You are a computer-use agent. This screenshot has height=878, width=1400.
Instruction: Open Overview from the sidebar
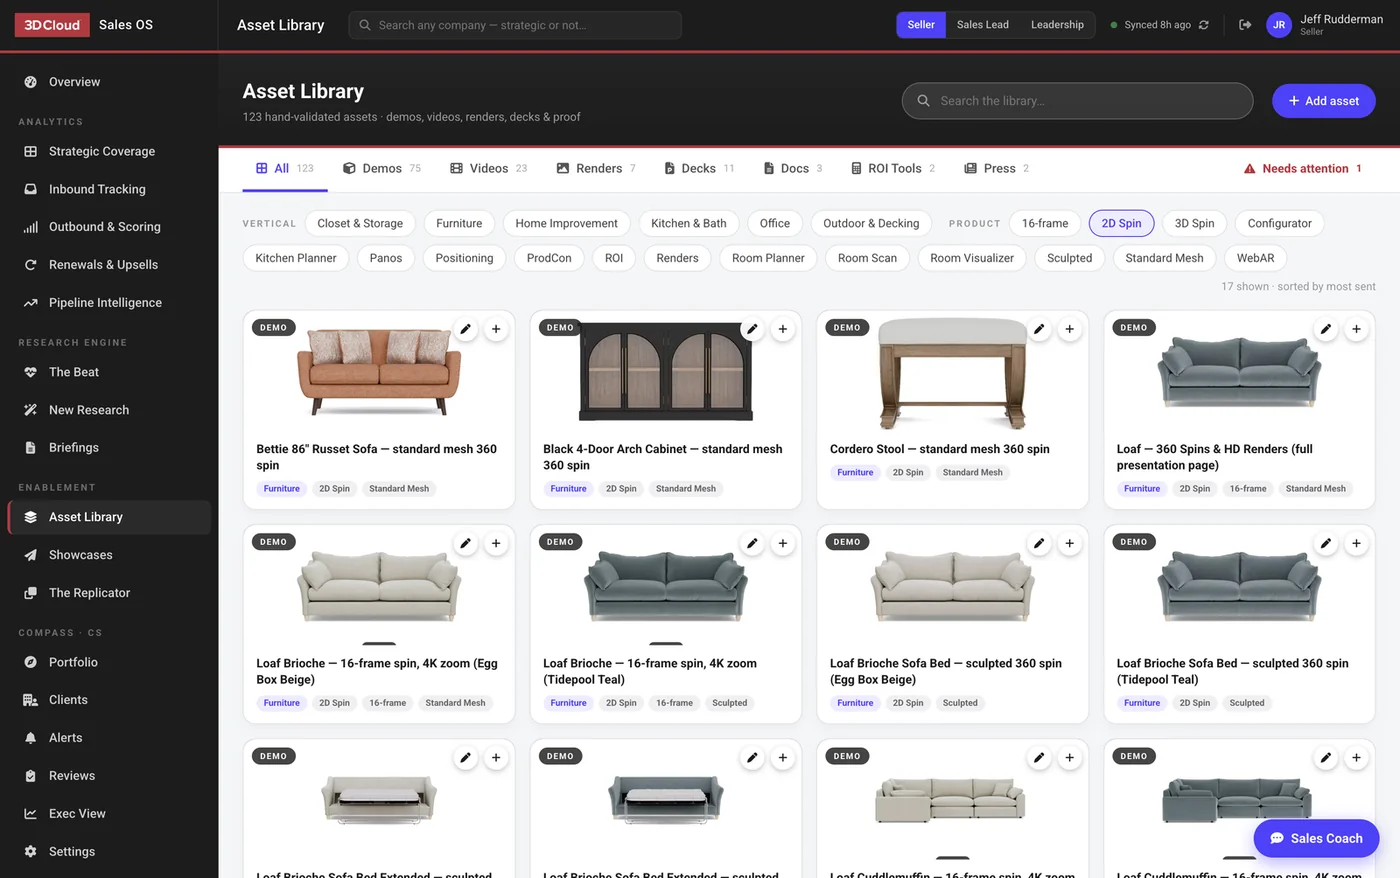coord(109,82)
